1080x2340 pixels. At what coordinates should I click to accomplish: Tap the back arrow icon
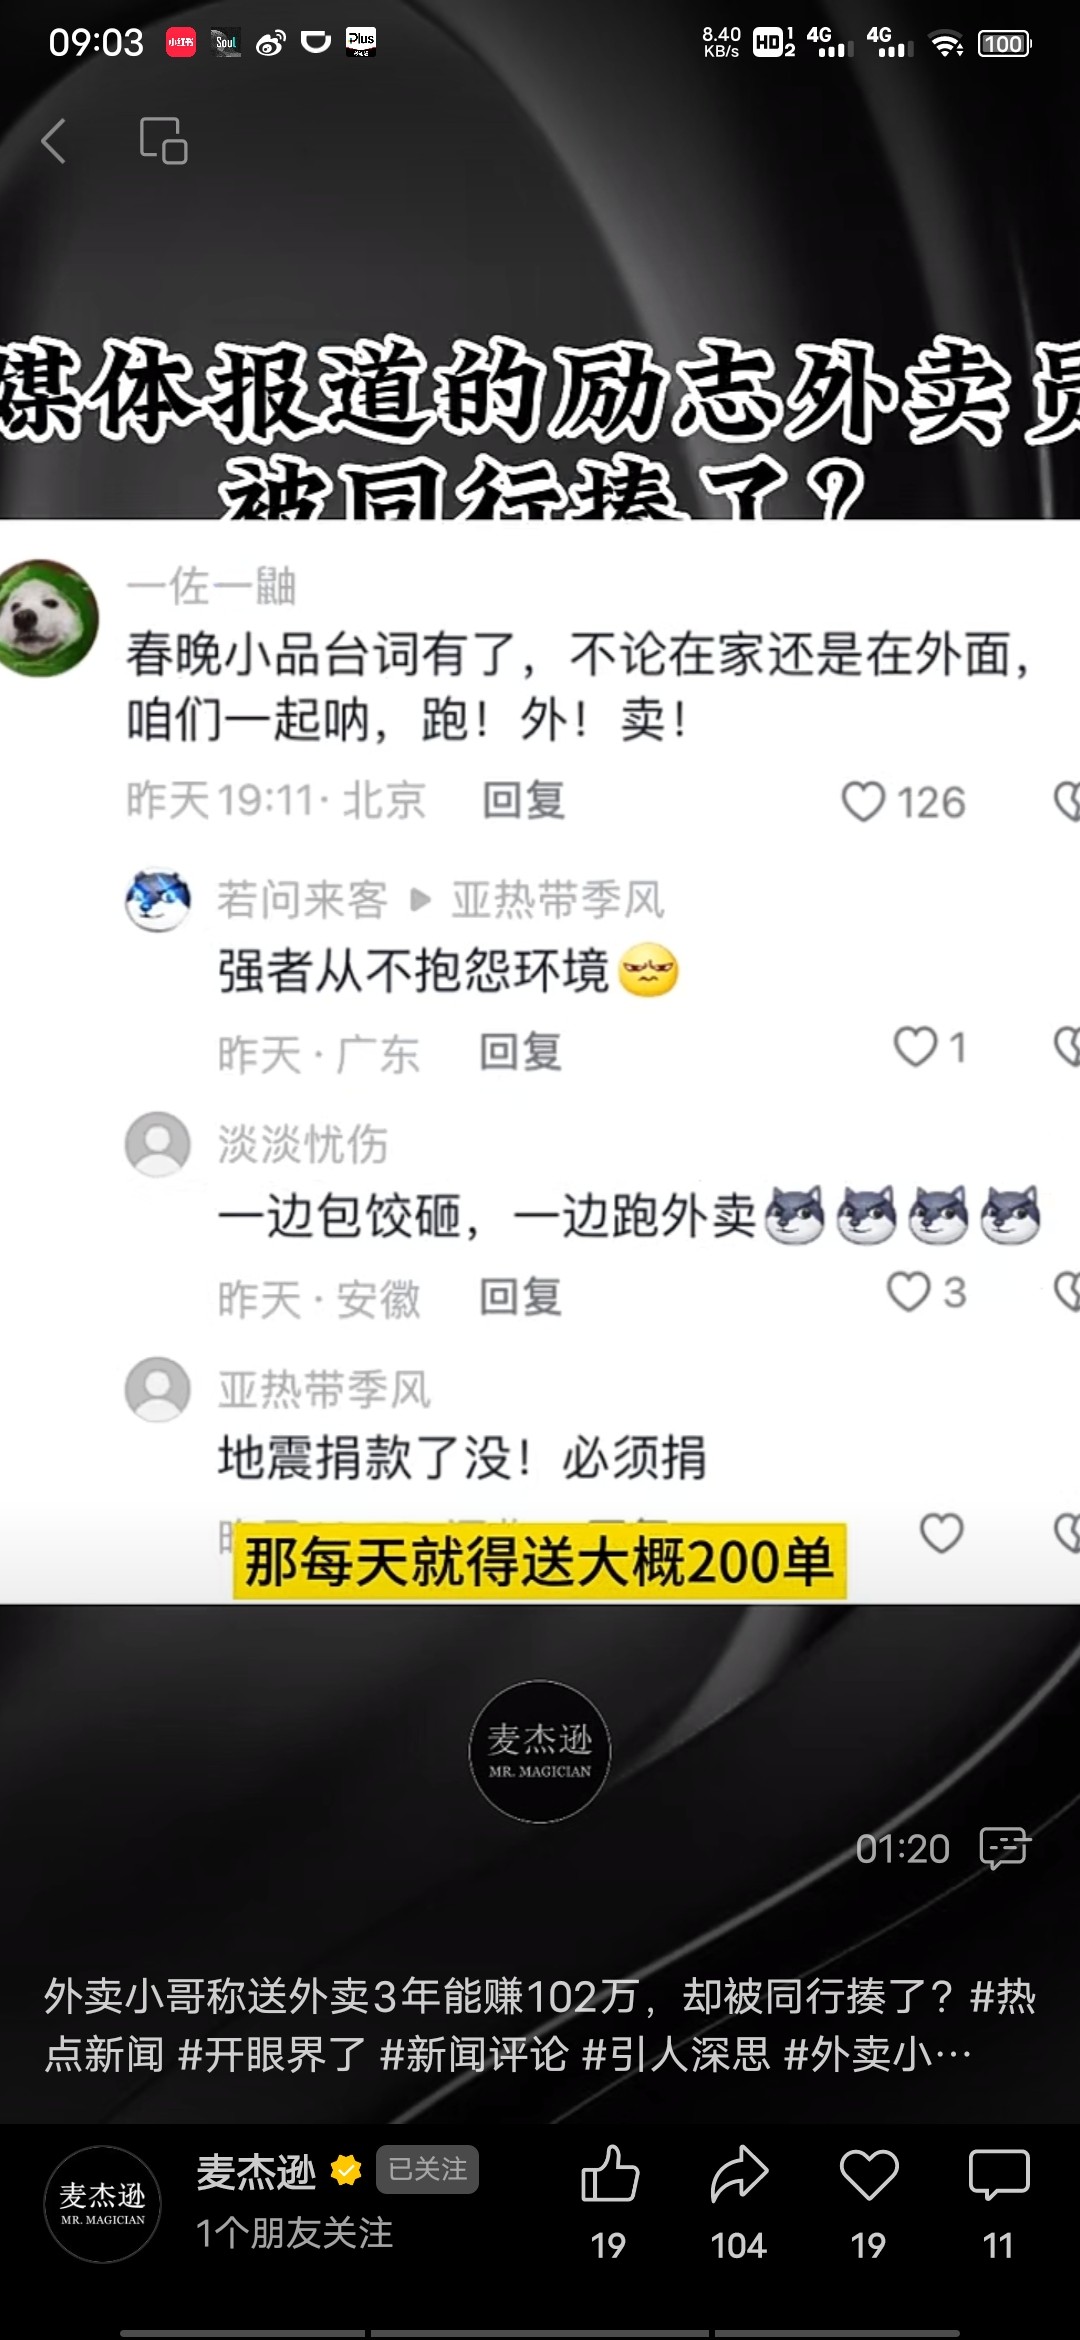(54, 141)
